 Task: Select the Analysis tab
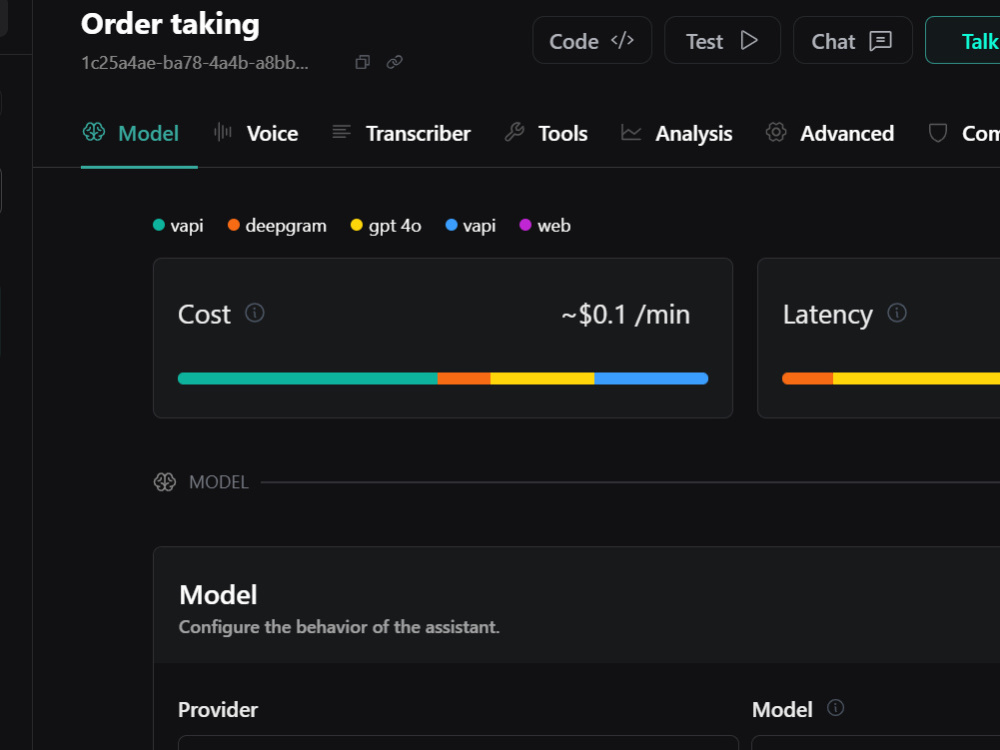tap(676, 133)
